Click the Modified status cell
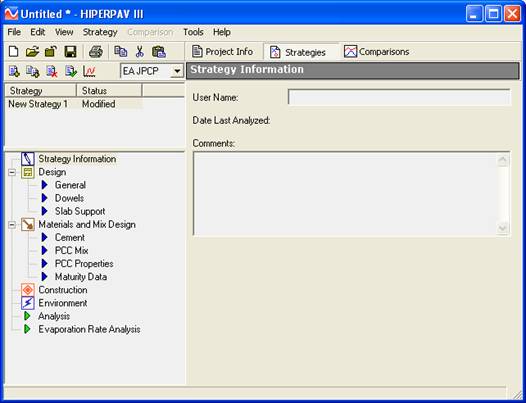 pyautogui.click(x=99, y=104)
